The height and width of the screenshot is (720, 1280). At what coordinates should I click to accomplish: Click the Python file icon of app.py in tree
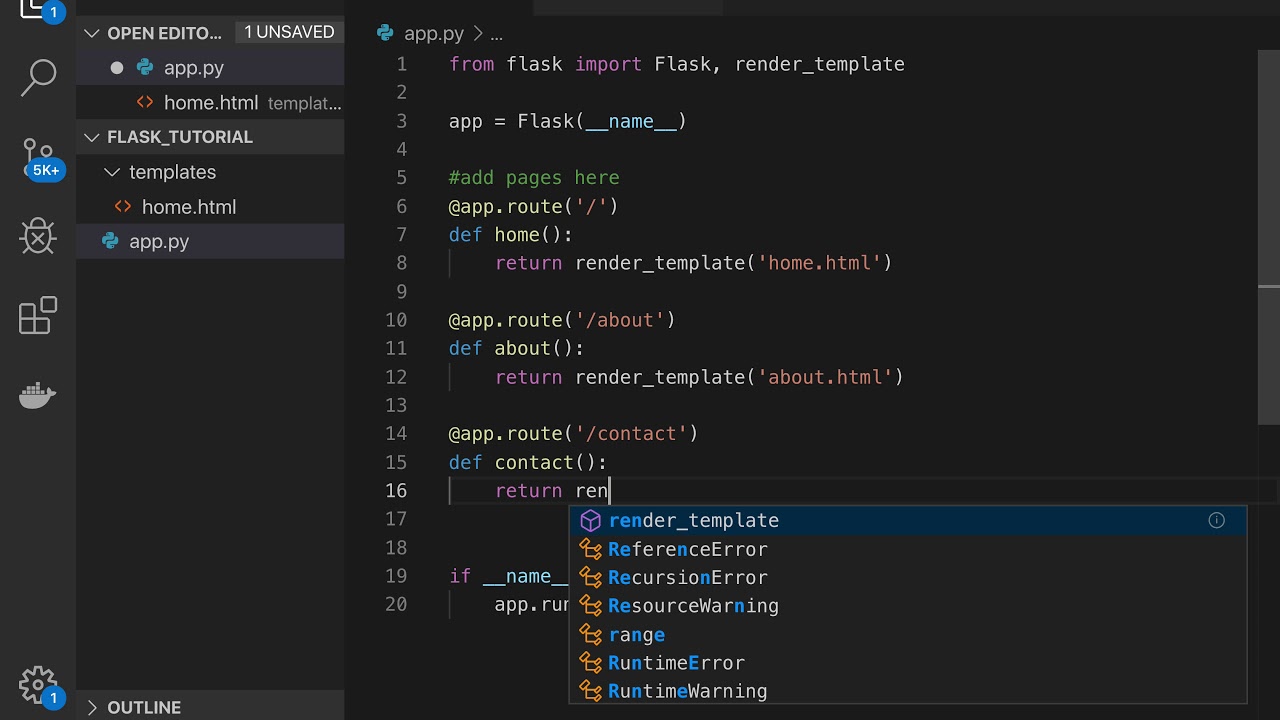tap(111, 241)
